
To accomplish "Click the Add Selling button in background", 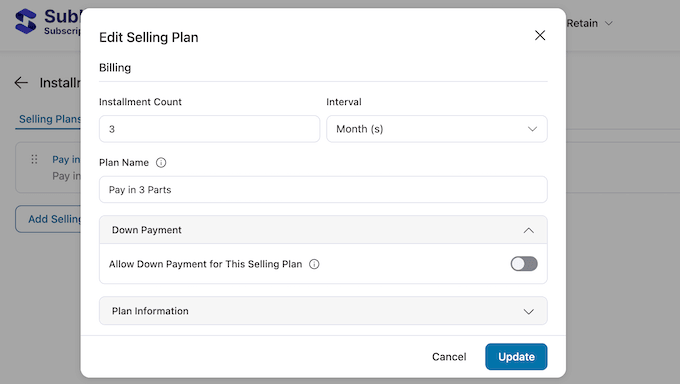I will point(48,219).
